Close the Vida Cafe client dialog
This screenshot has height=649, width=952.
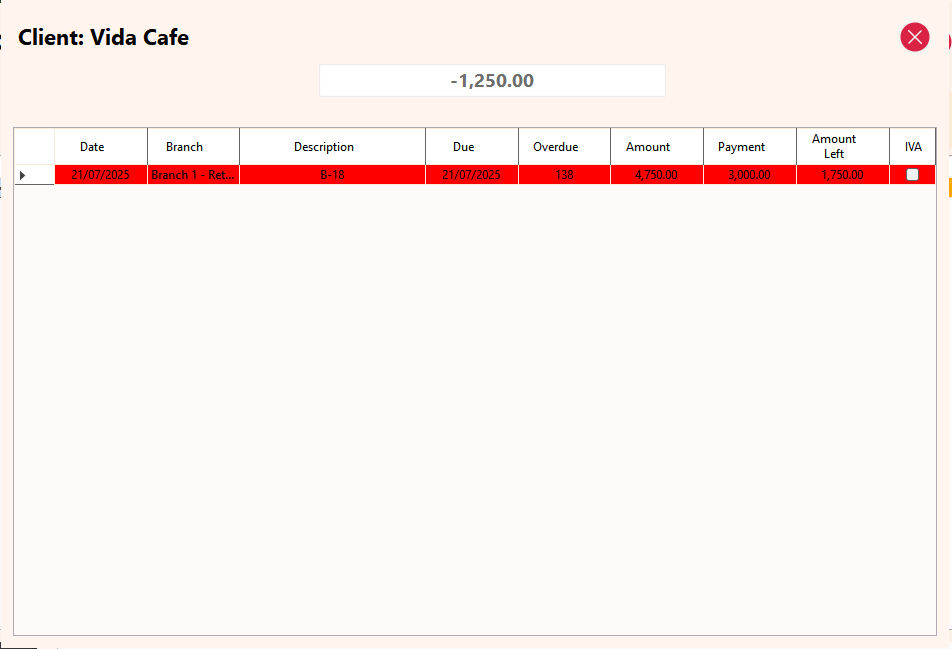click(x=914, y=37)
